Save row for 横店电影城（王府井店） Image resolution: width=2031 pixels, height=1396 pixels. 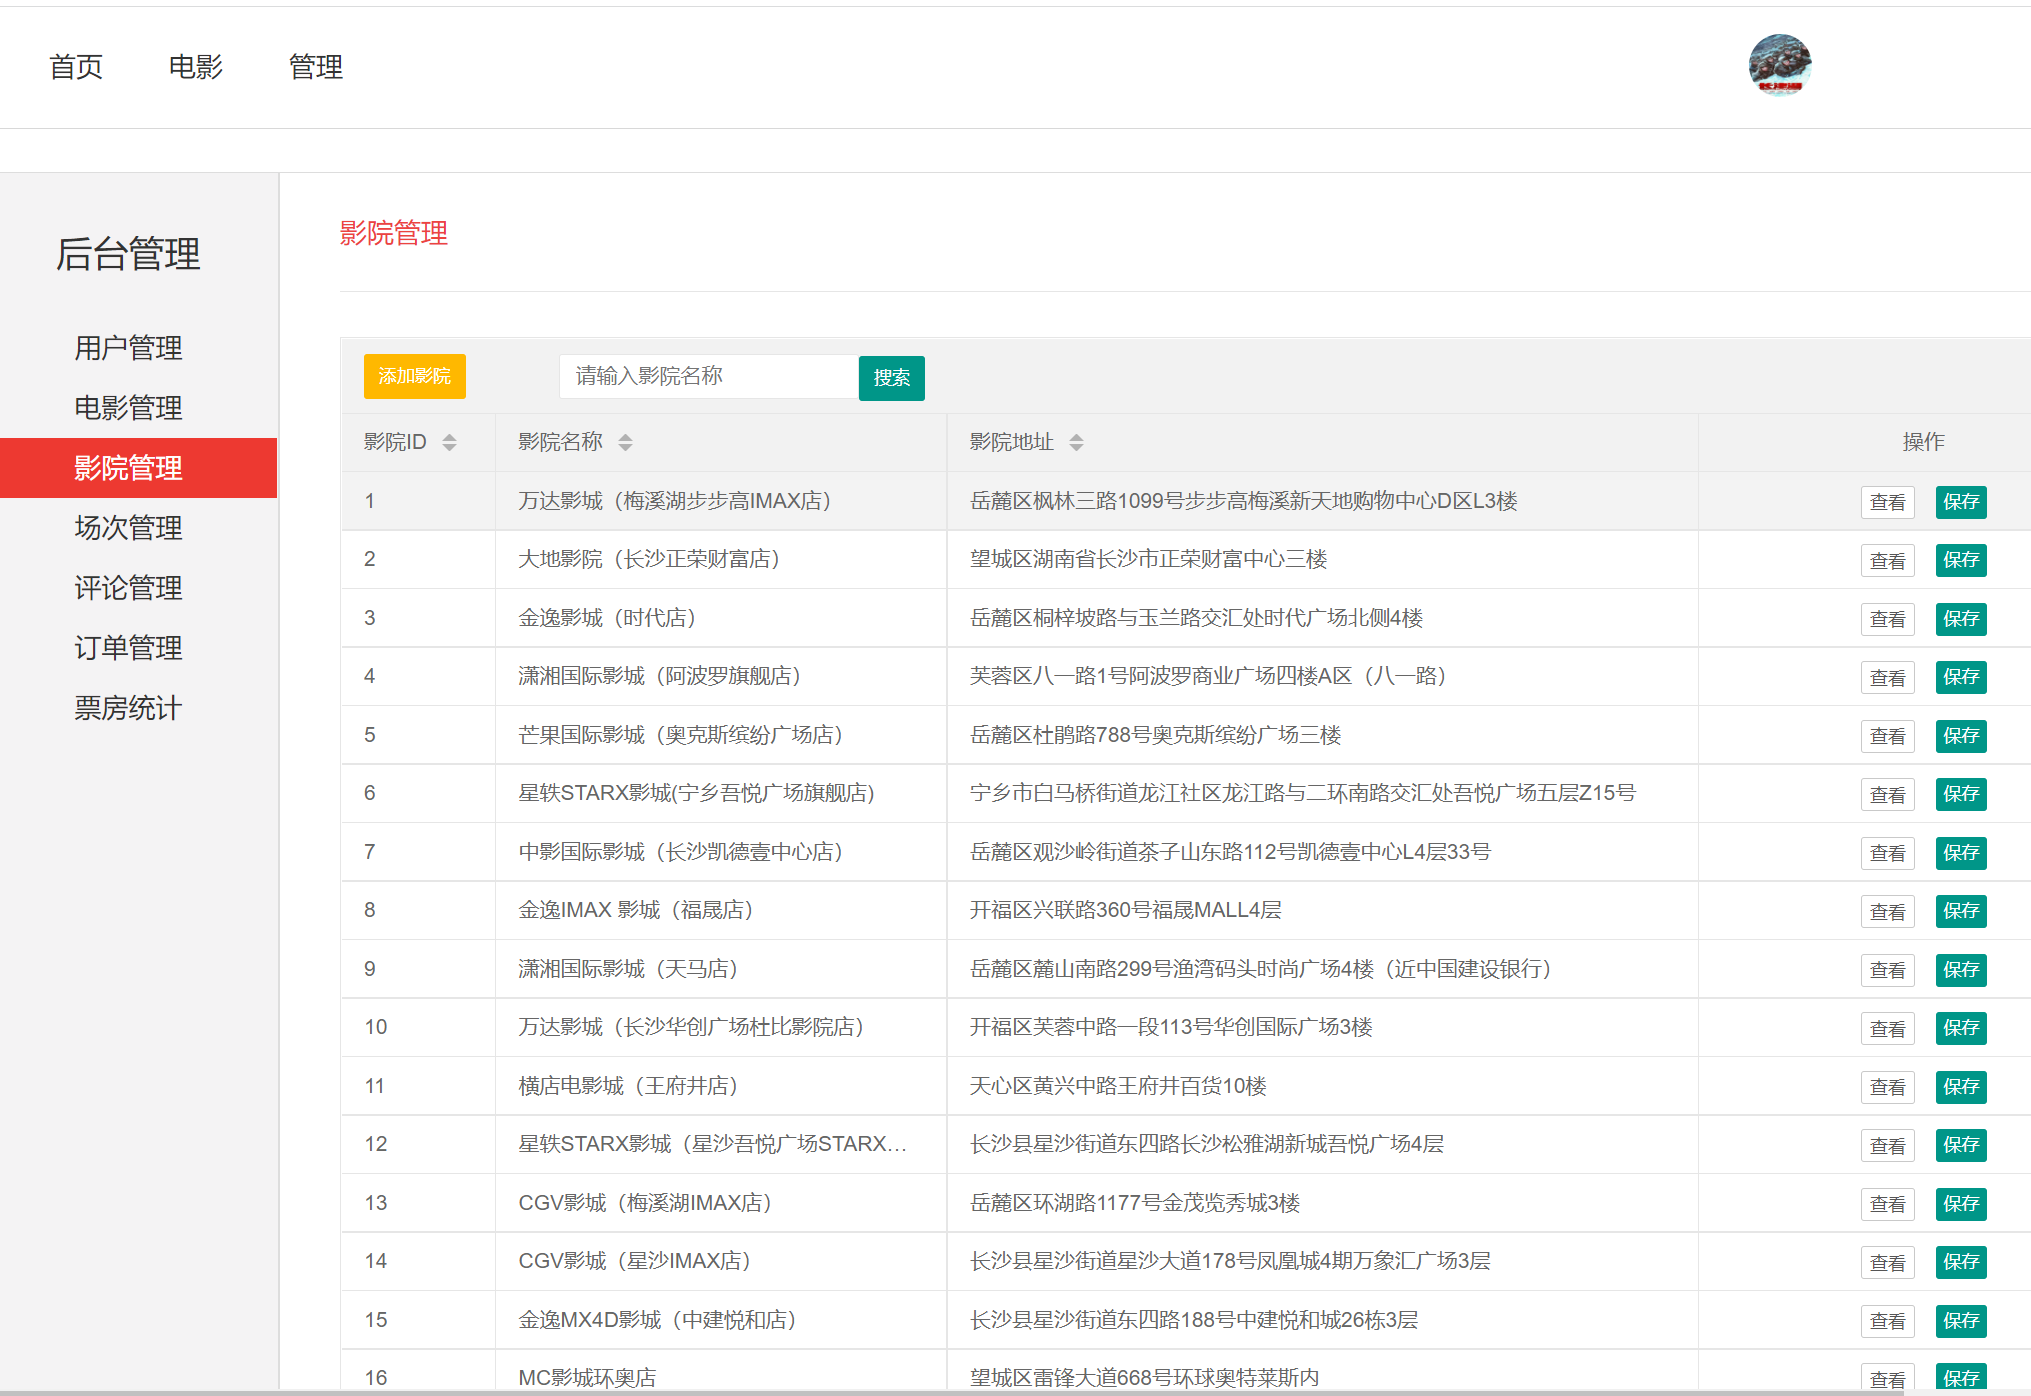click(x=1960, y=1087)
